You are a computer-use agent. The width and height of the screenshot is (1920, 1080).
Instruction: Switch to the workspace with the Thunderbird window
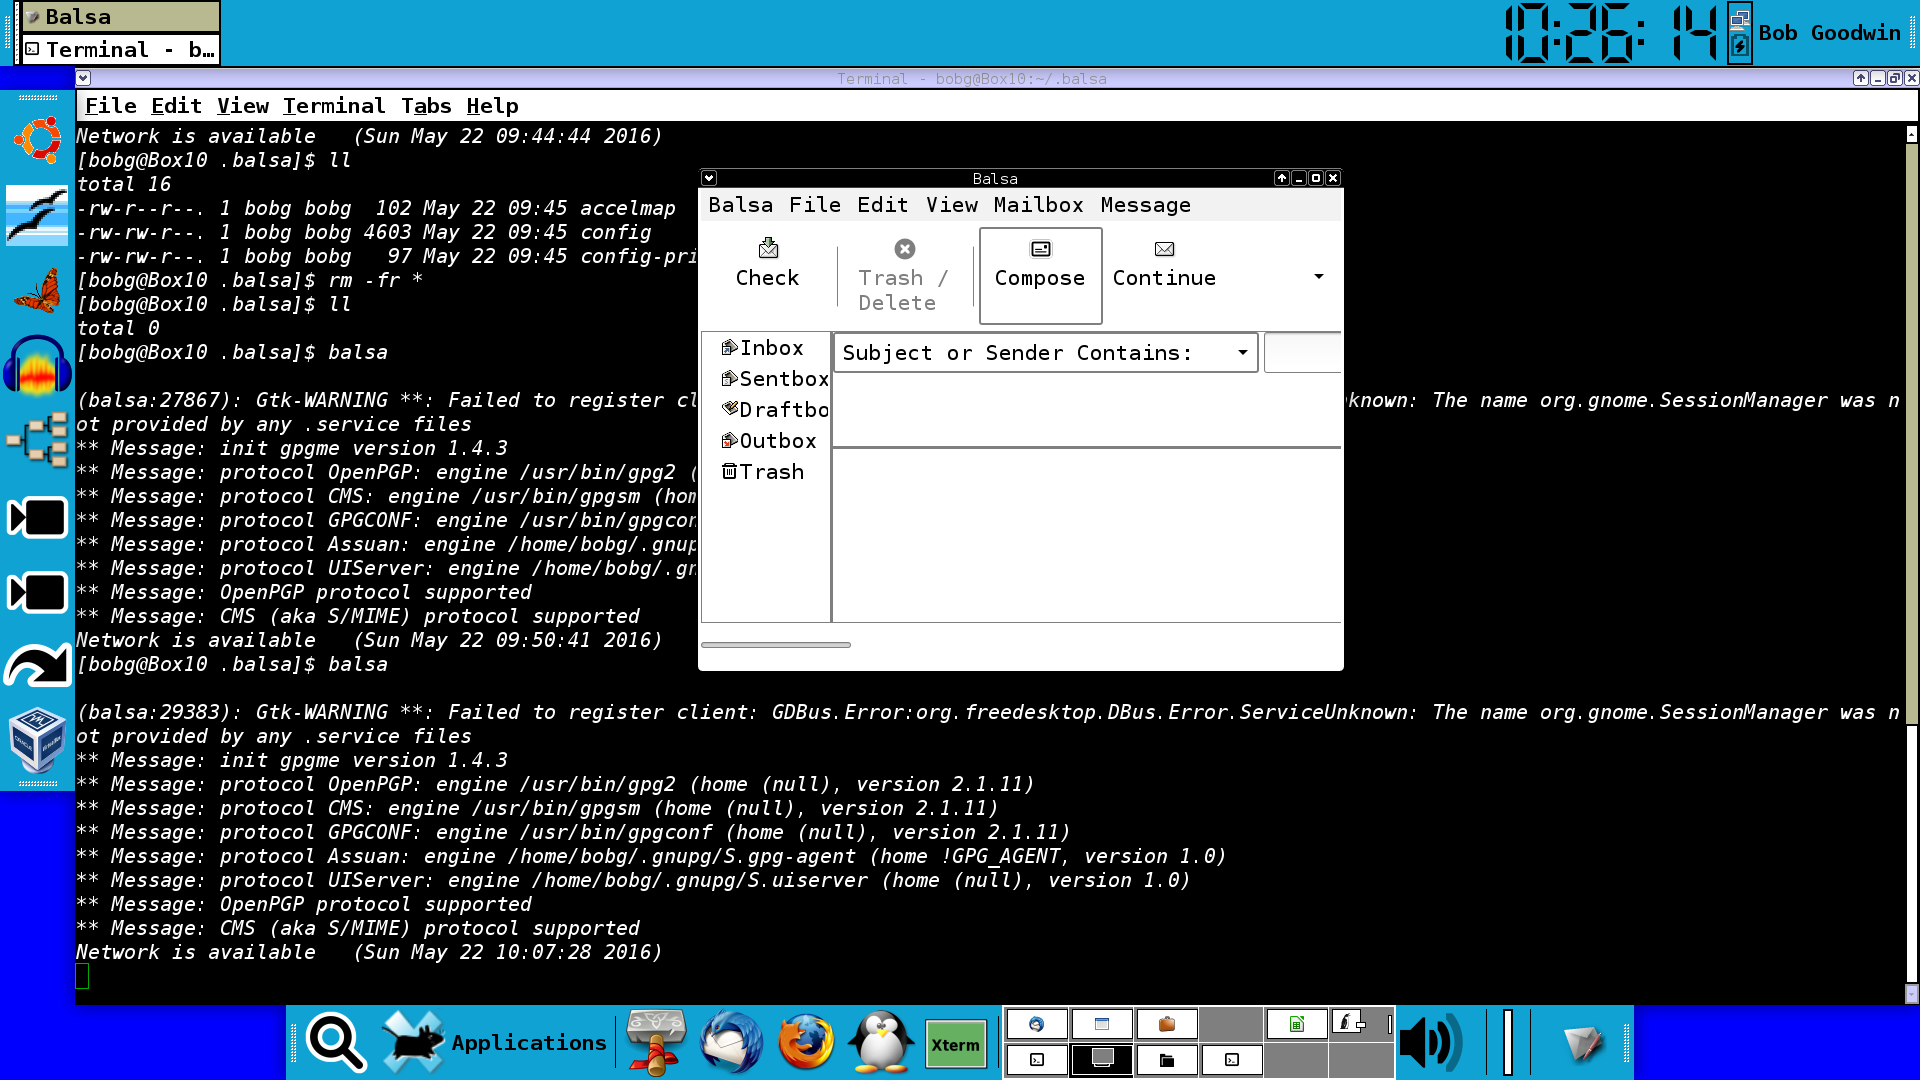[1036, 1024]
